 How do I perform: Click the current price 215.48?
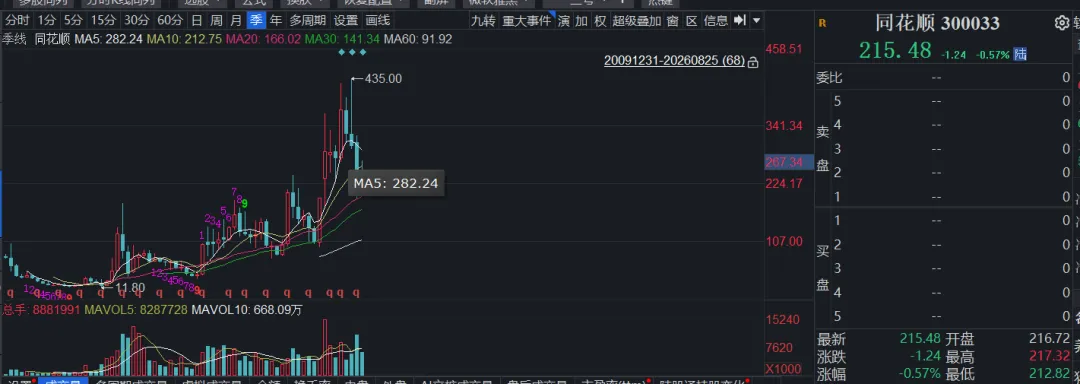click(895, 50)
